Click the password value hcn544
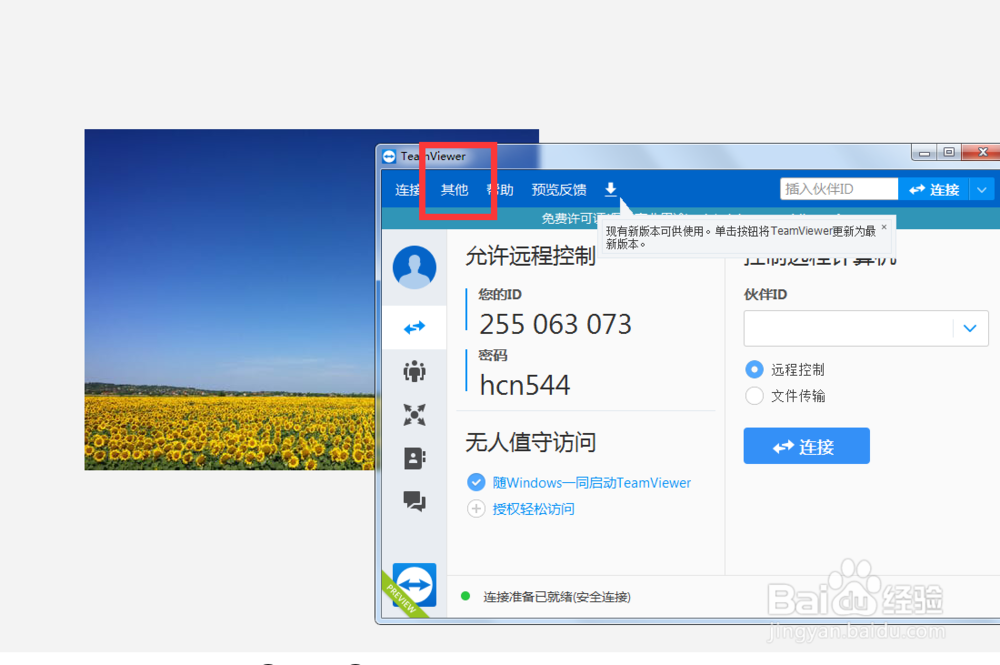Screen dimensions: 1000x665 524,385
